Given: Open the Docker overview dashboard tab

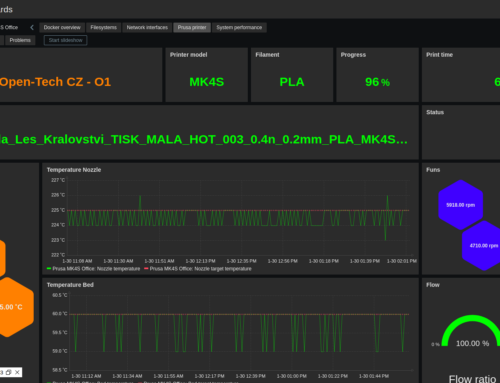Looking at the screenshot, I should (62, 27).
